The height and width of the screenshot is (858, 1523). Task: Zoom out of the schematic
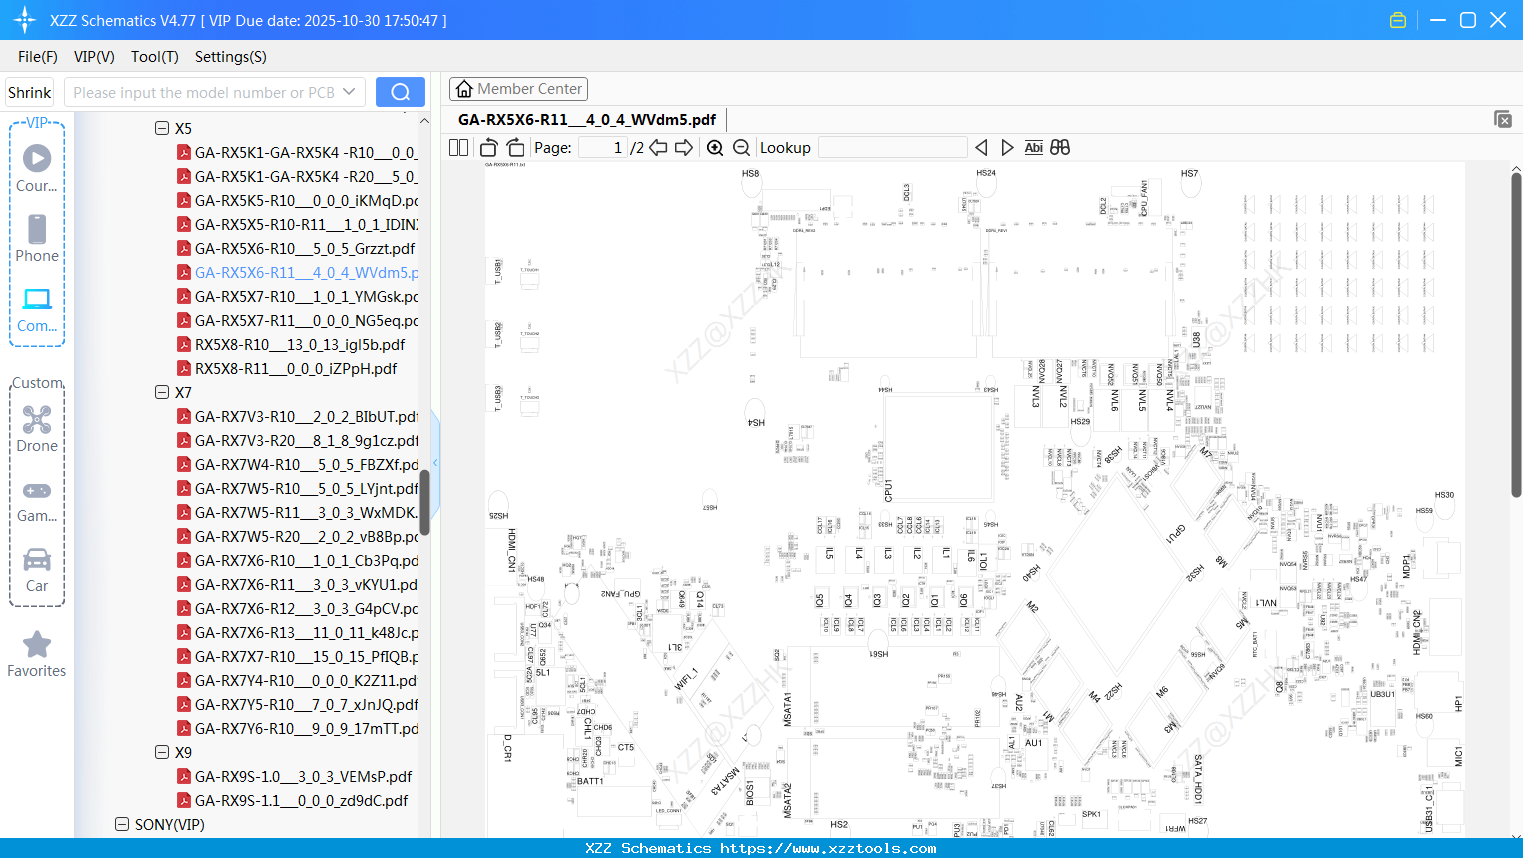(741, 147)
